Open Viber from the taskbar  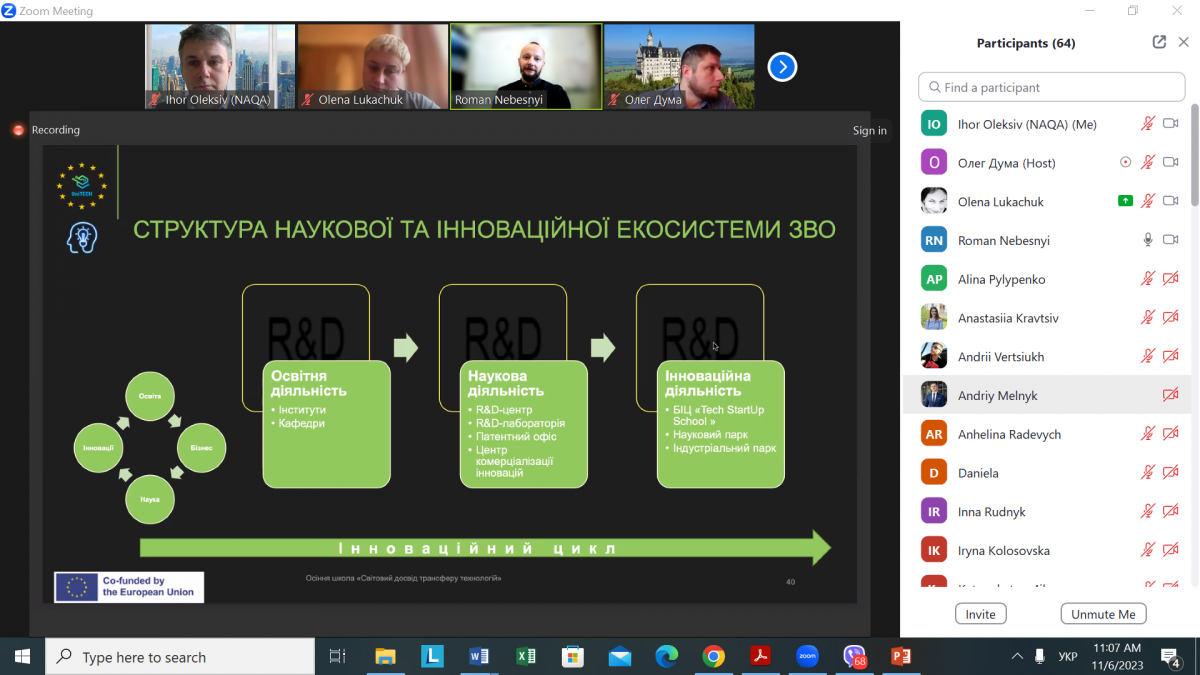854,657
